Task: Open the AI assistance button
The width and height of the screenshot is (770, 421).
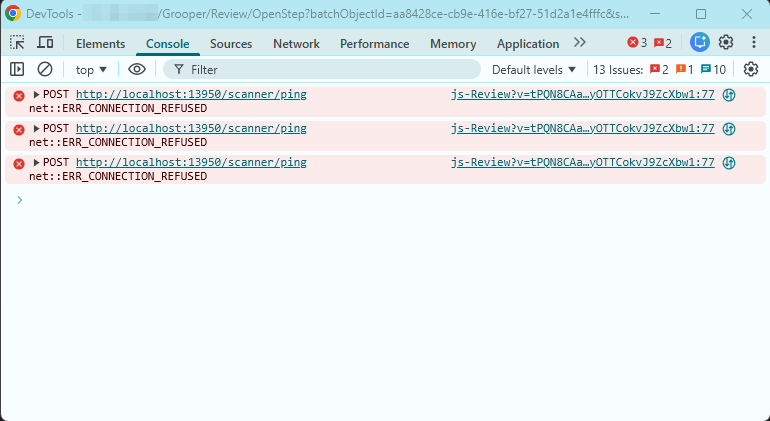Action: (x=699, y=43)
